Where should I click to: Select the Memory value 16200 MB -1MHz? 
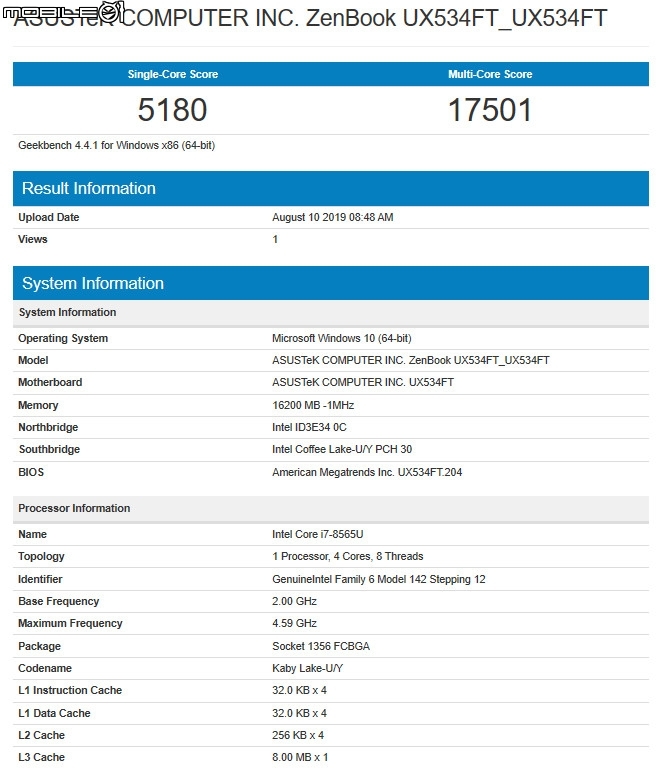[313, 405]
